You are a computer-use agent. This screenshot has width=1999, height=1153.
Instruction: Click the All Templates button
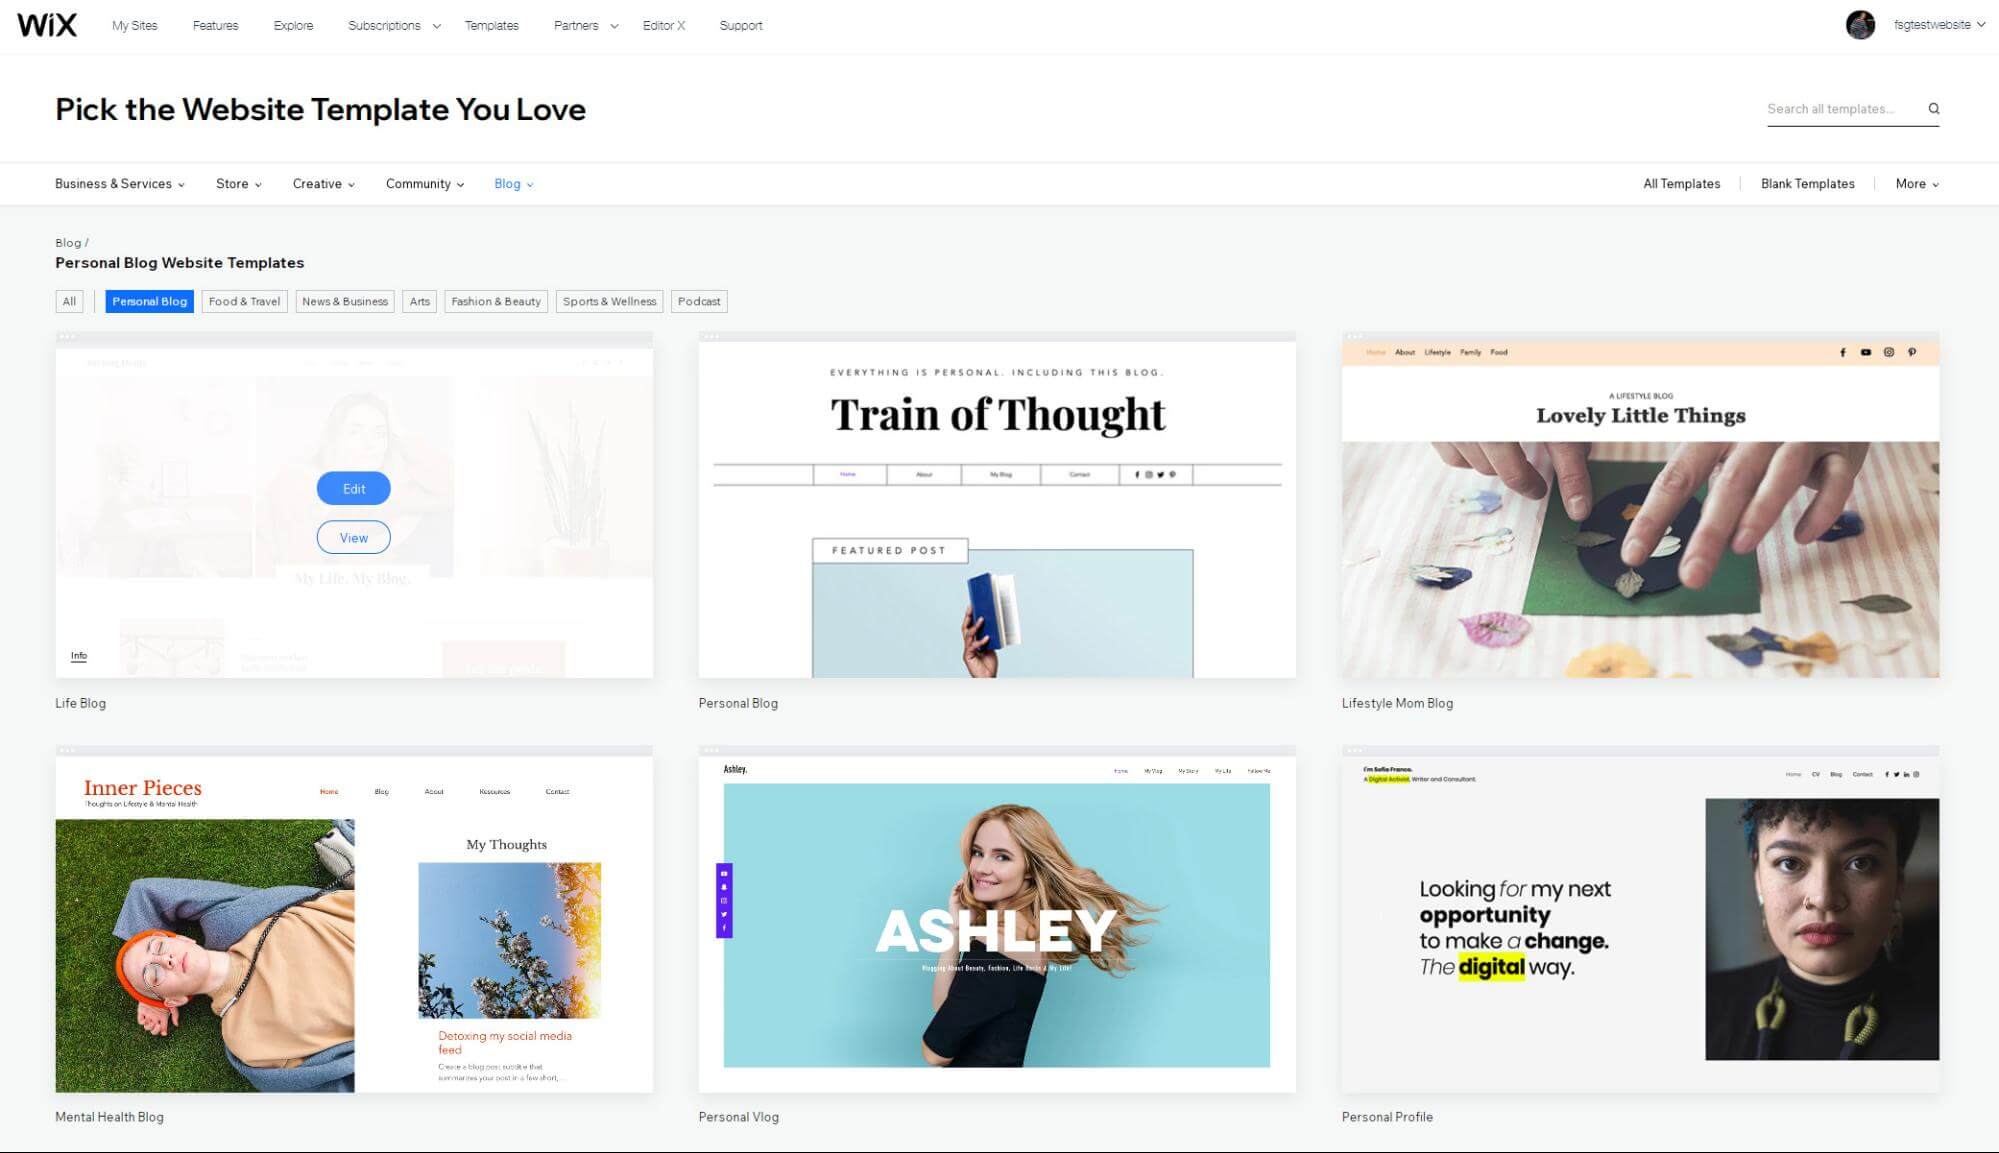point(1680,183)
